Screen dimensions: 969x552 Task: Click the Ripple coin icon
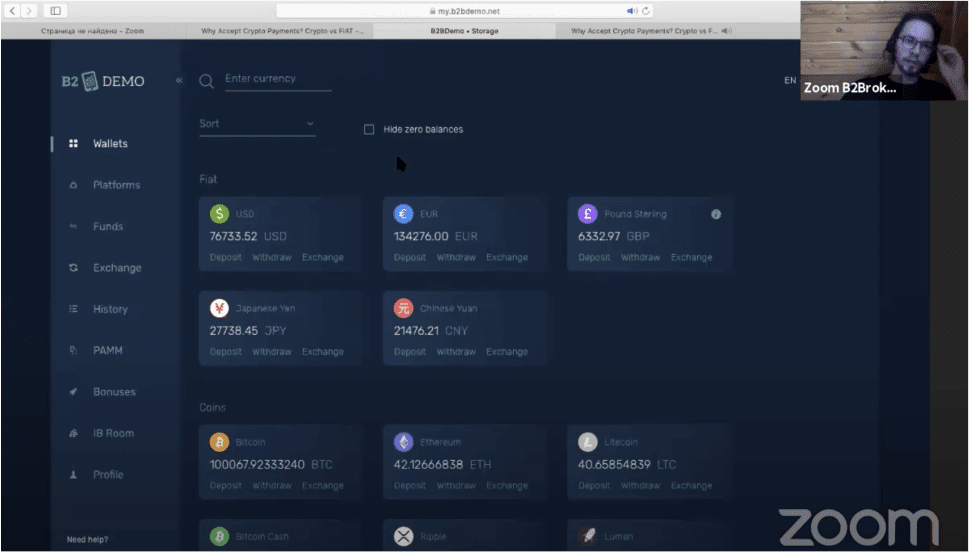click(x=404, y=536)
